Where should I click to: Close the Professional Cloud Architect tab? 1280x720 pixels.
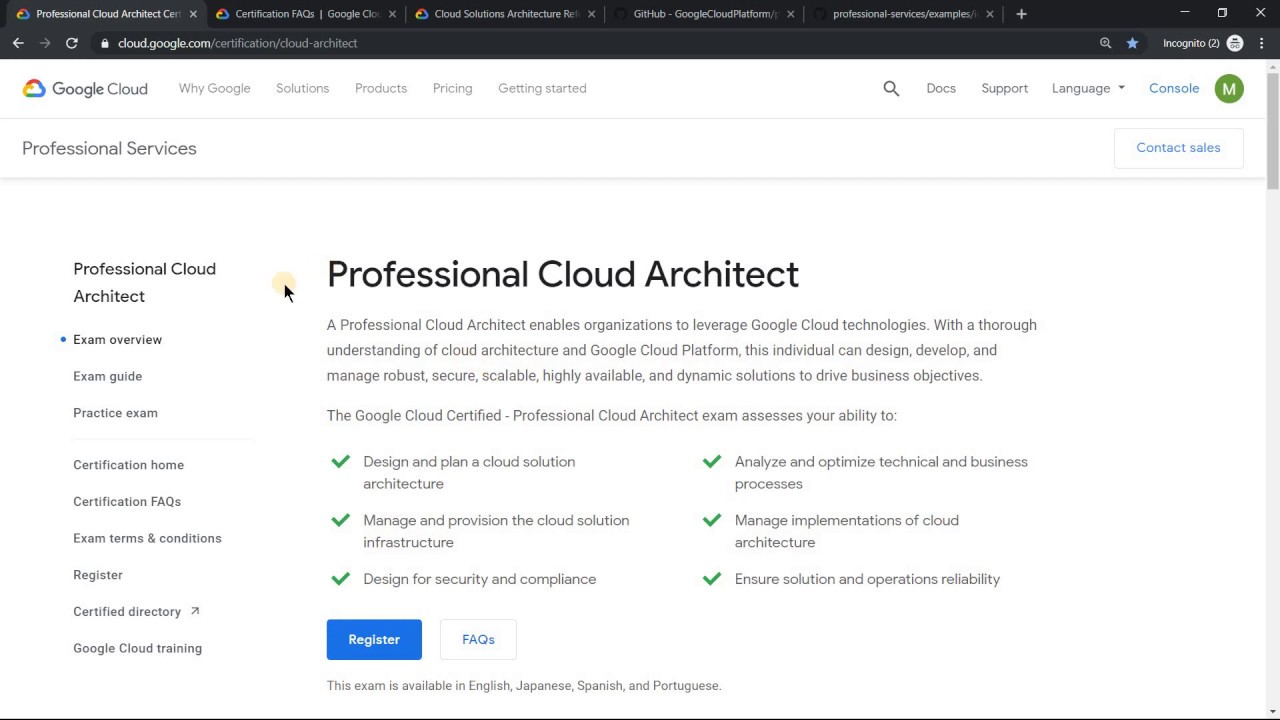click(193, 14)
